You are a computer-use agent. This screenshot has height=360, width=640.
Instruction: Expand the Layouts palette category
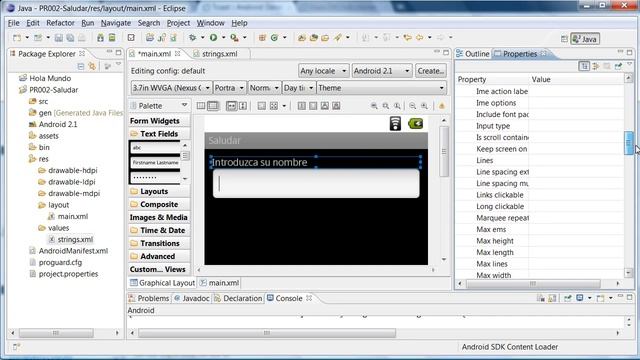click(x=159, y=191)
